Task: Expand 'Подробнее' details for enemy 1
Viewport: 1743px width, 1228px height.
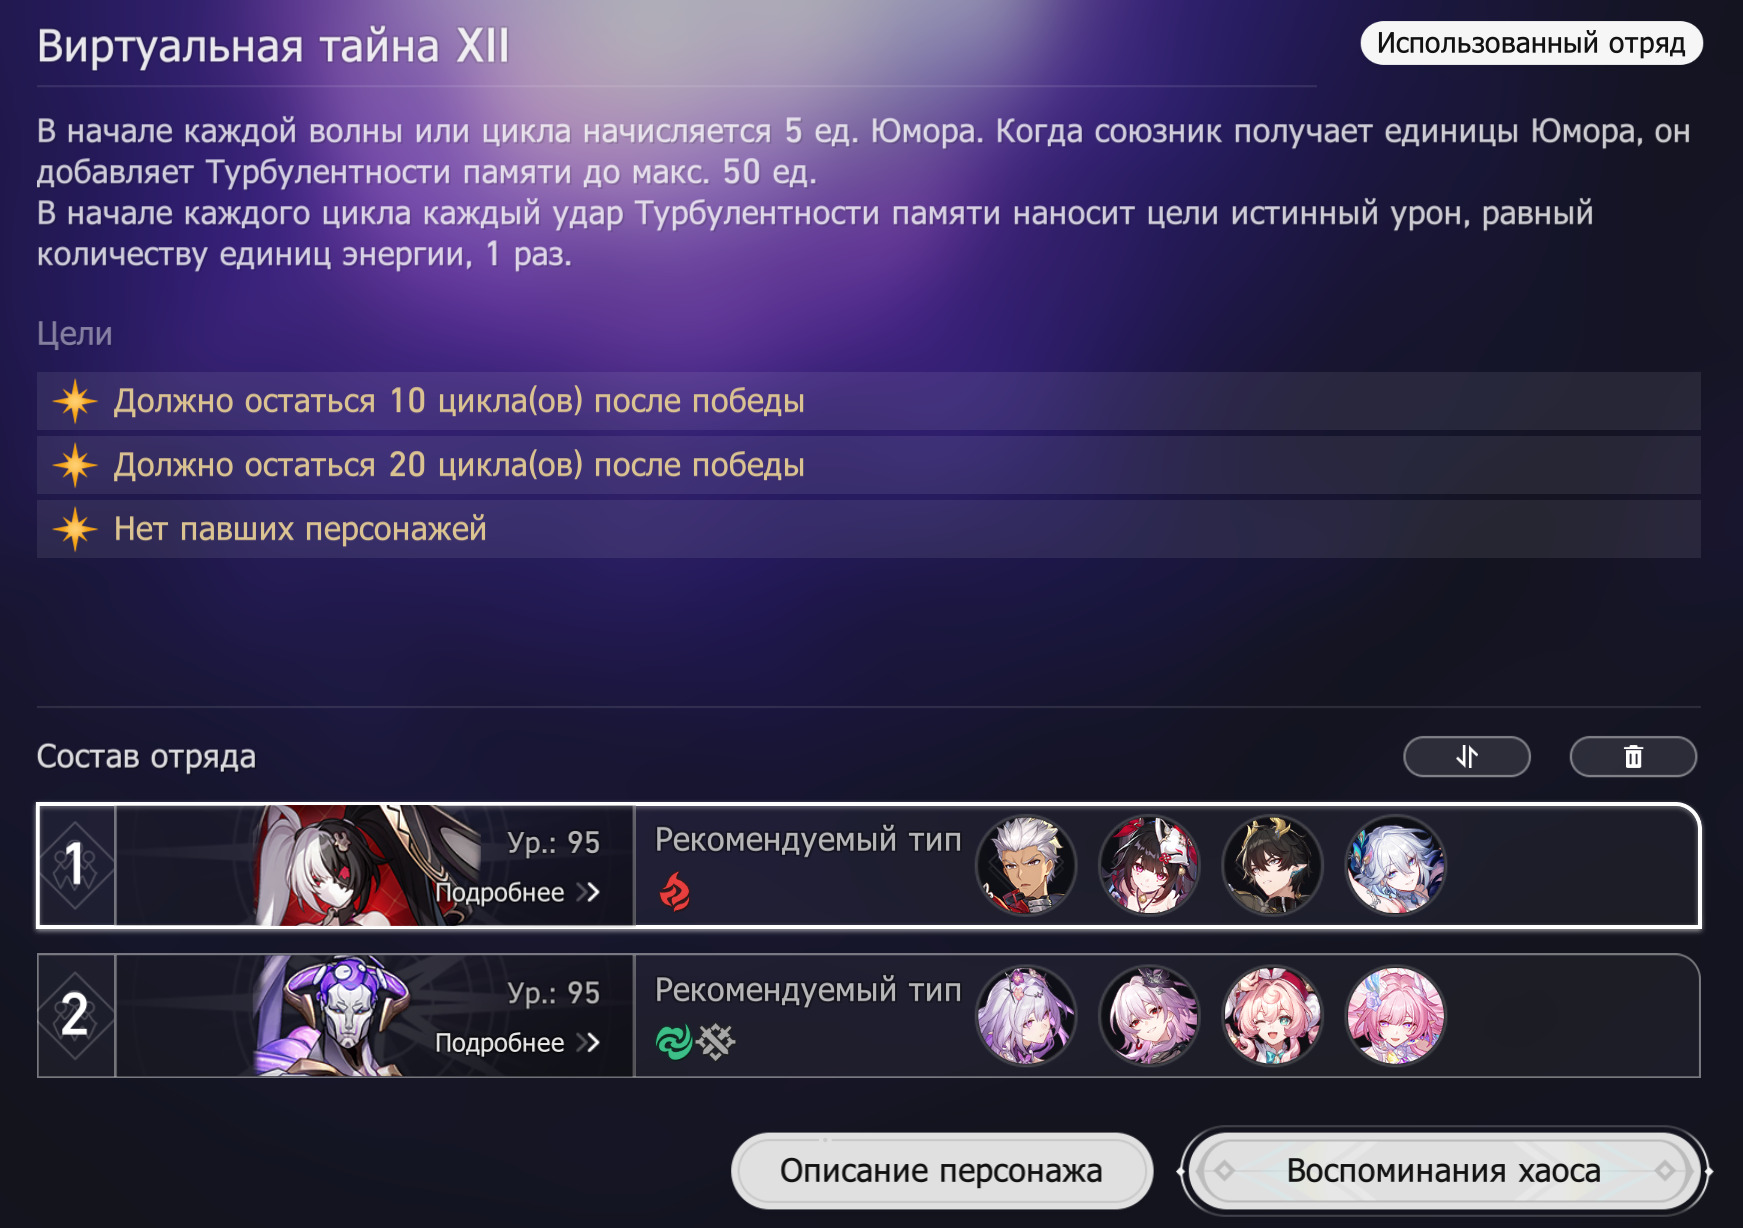Action: click(517, 892)
